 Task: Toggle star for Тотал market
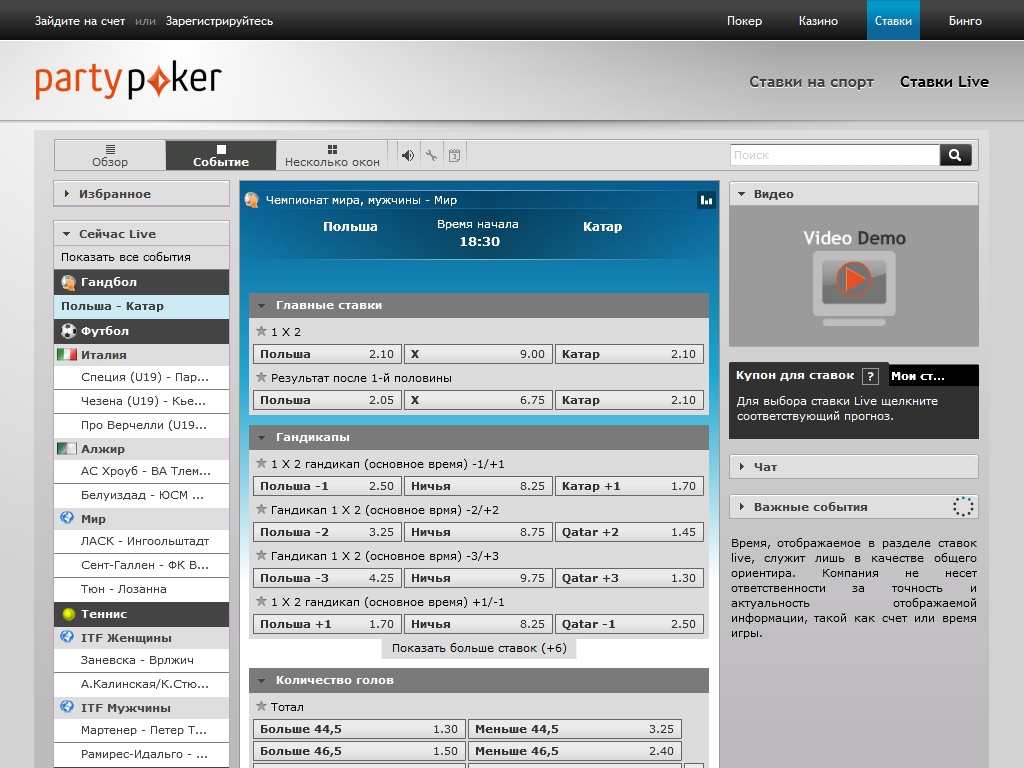point(261,707)
